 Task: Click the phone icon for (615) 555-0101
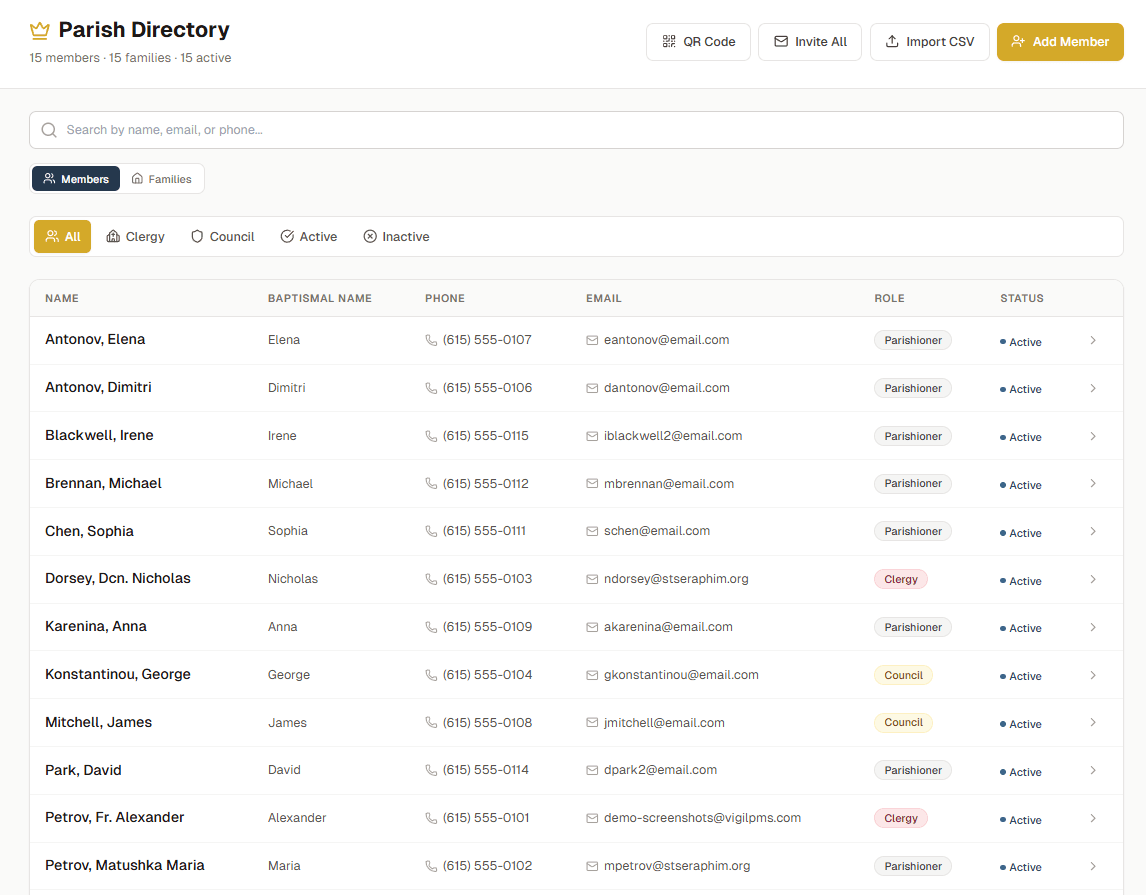point(431,818)
